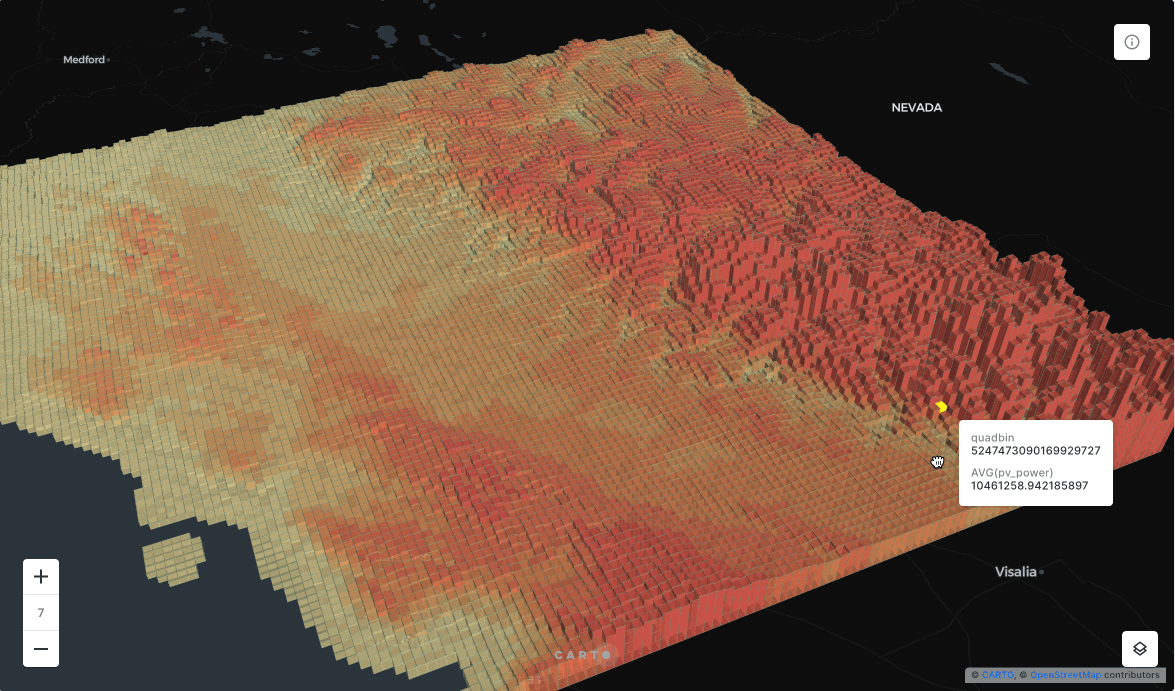
Task: Click the CARTO watermark logo
Action: (x=583, y=655)
